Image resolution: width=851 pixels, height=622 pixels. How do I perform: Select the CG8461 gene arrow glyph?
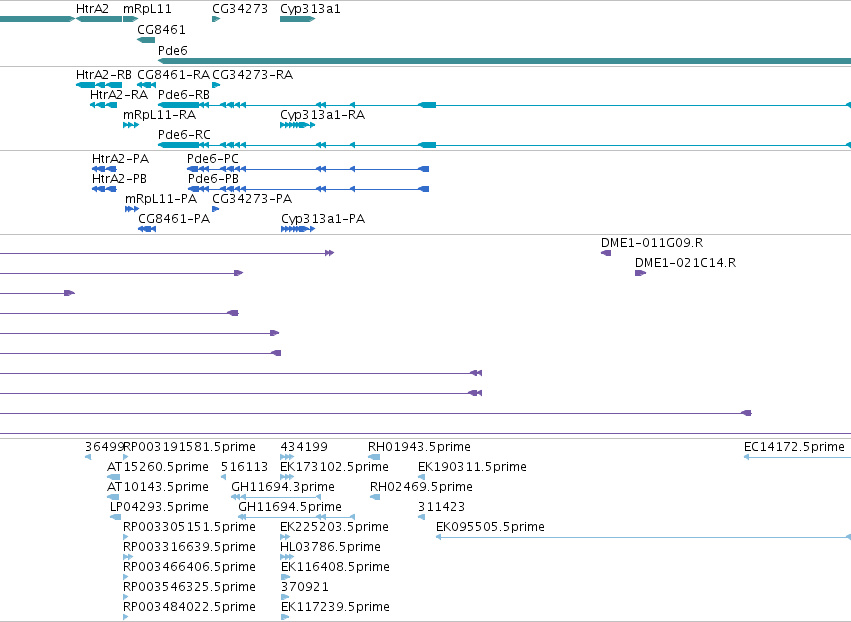146,40
